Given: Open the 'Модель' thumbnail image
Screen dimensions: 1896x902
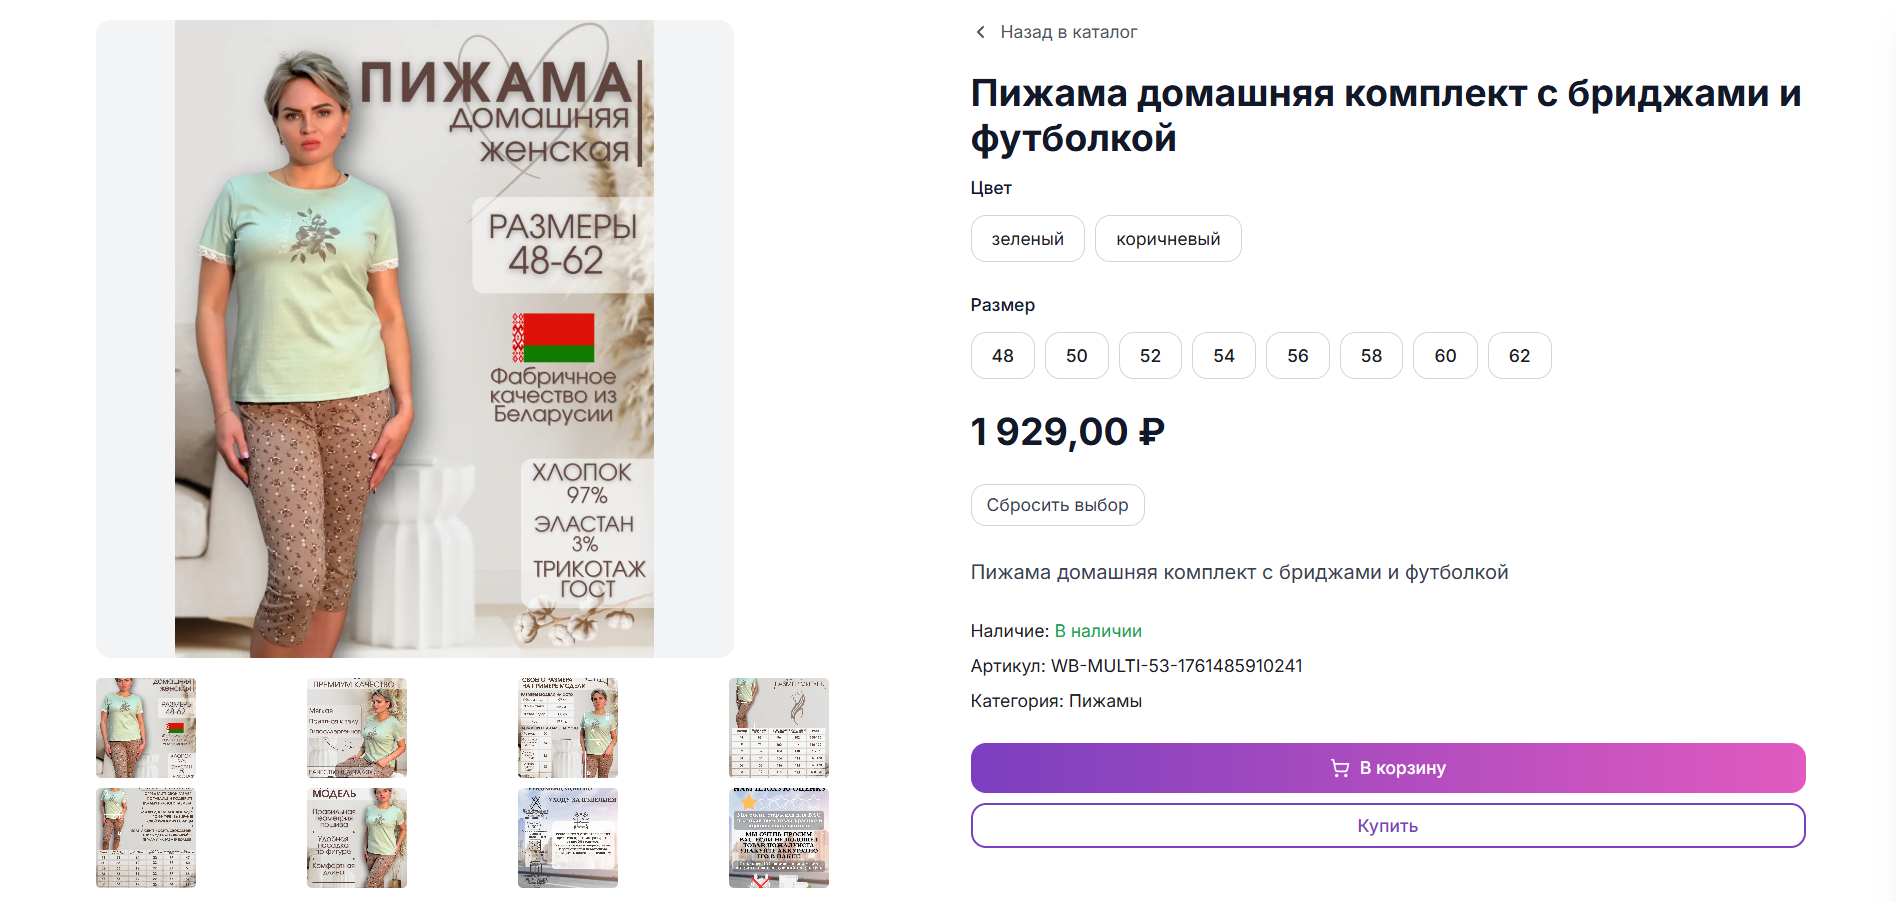Looking at the screenshot, I should coord(357,838).
